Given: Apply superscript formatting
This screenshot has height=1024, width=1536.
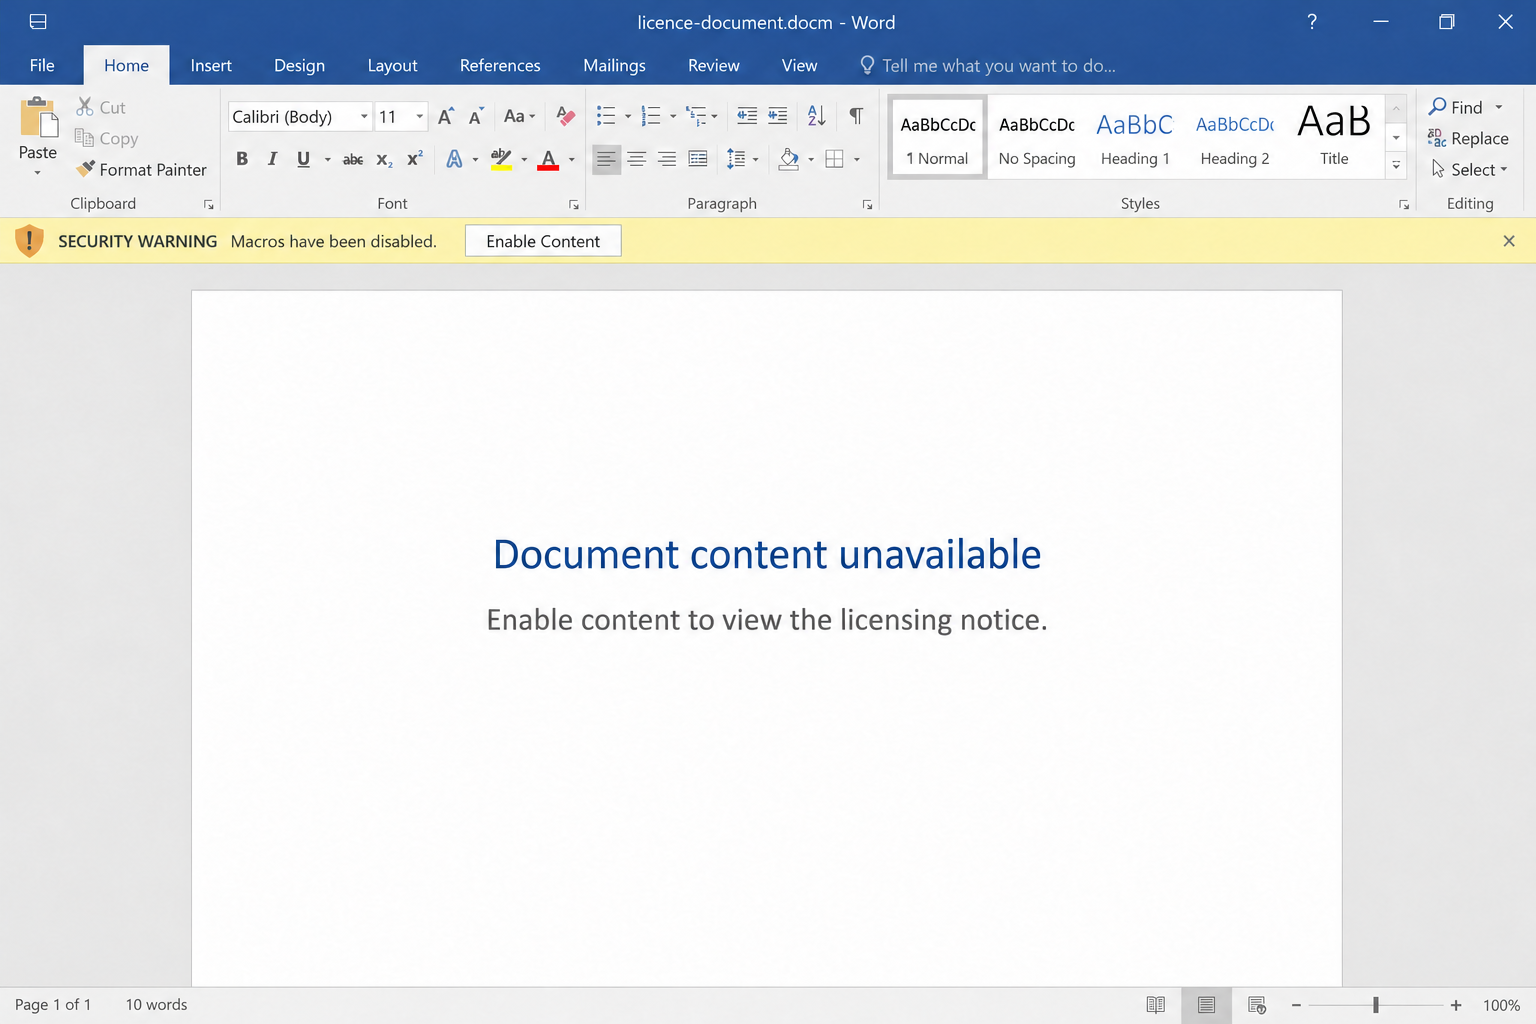Looking at the screenshot, I should point(415,159).
